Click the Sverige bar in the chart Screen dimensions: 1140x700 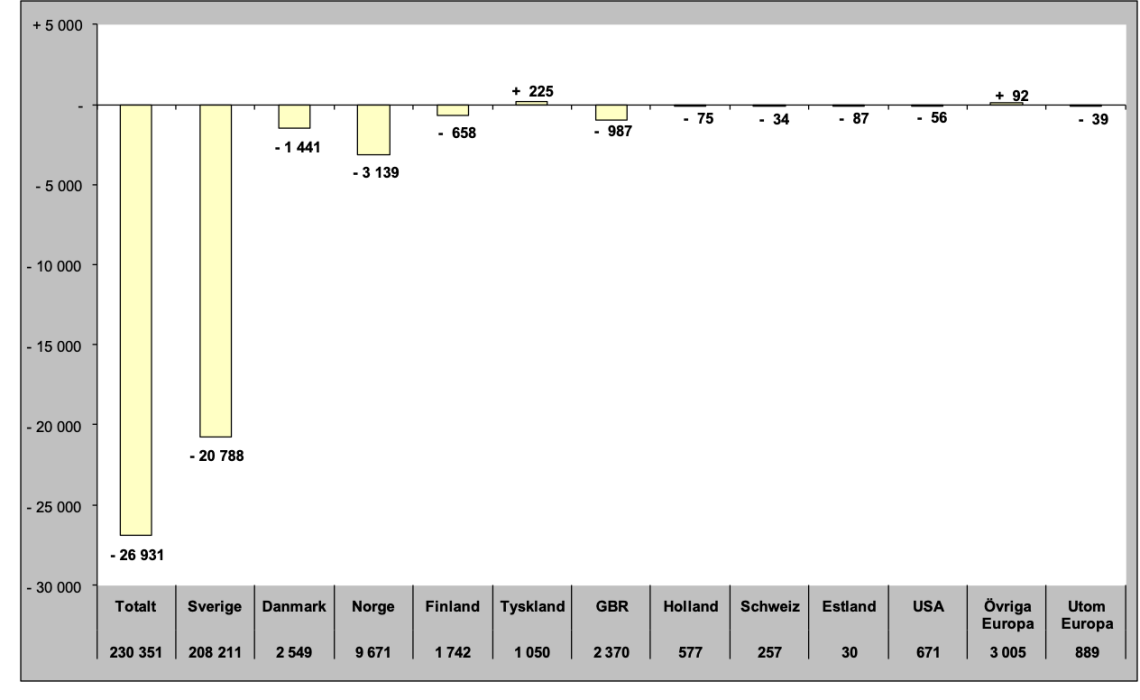pos(215,271)
